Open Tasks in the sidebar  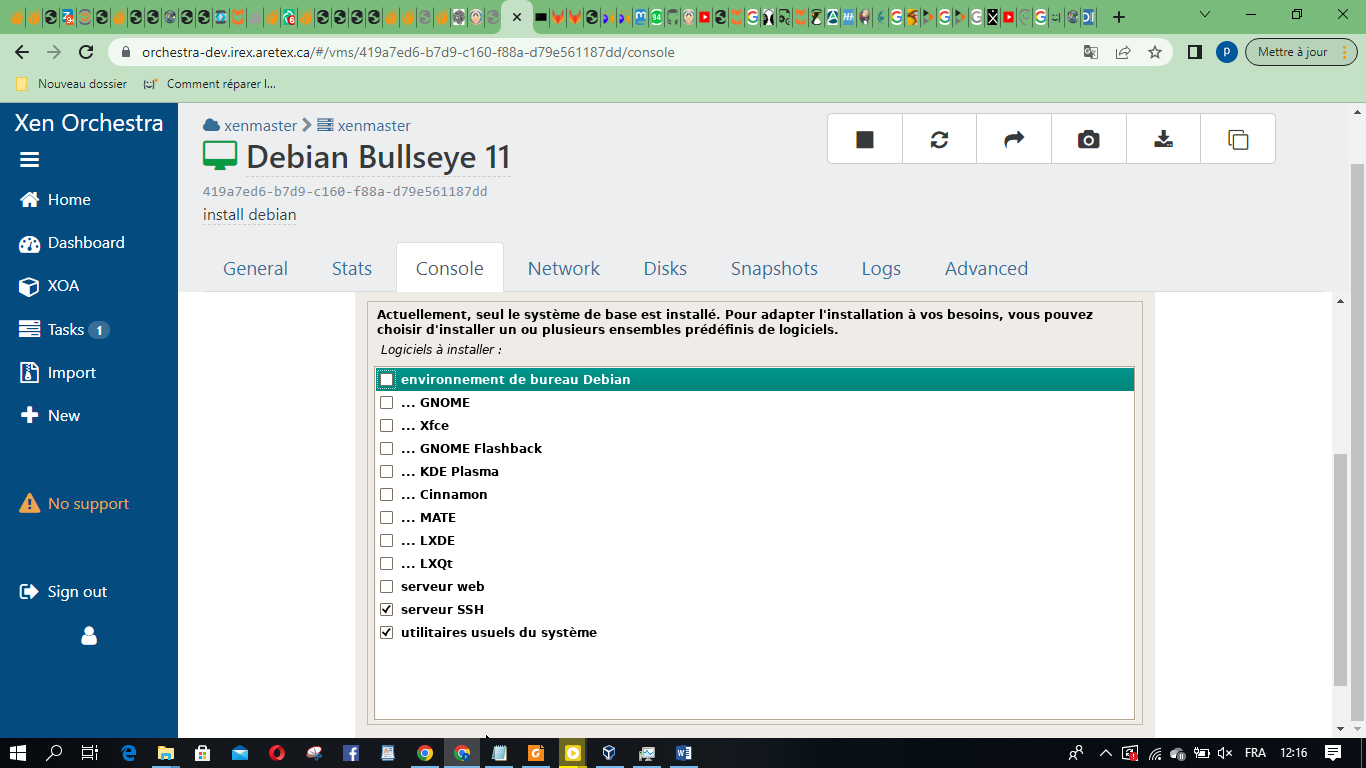64,329
